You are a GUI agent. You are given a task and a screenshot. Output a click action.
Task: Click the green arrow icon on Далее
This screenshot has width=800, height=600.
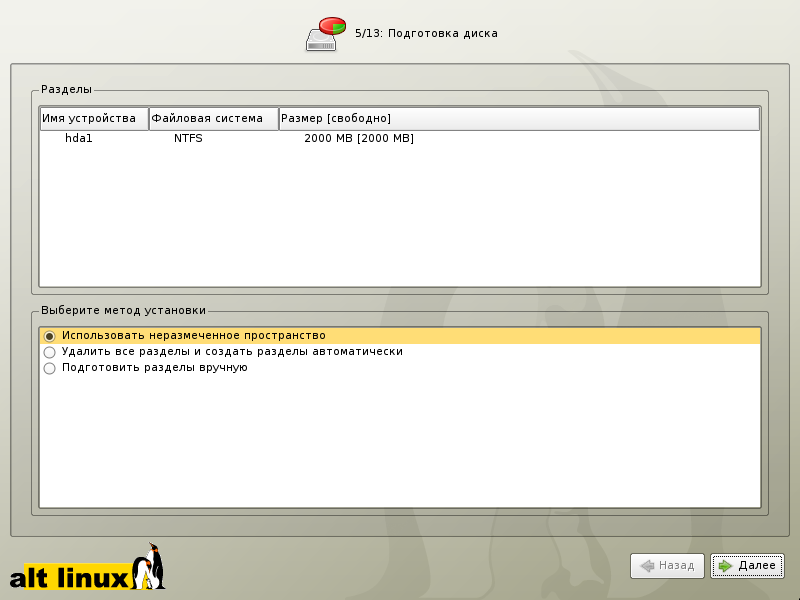click(724, 566)
